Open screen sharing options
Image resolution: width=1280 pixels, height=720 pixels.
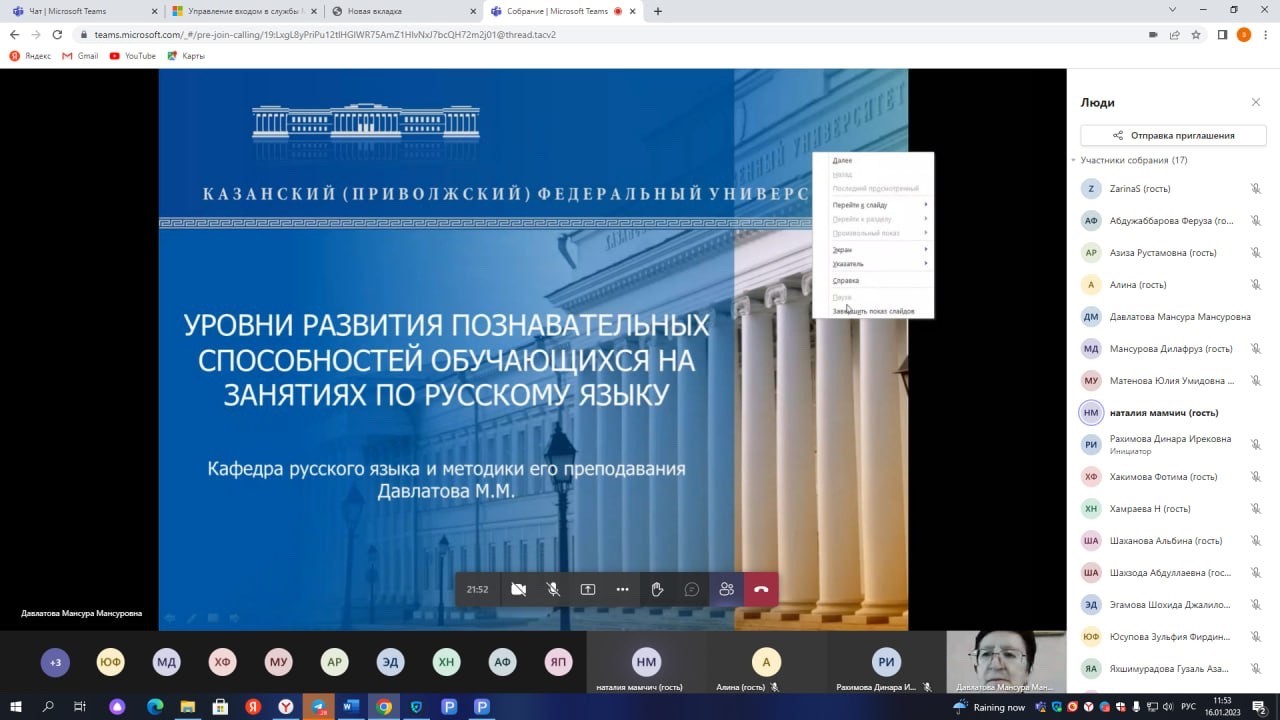(587, 589)
